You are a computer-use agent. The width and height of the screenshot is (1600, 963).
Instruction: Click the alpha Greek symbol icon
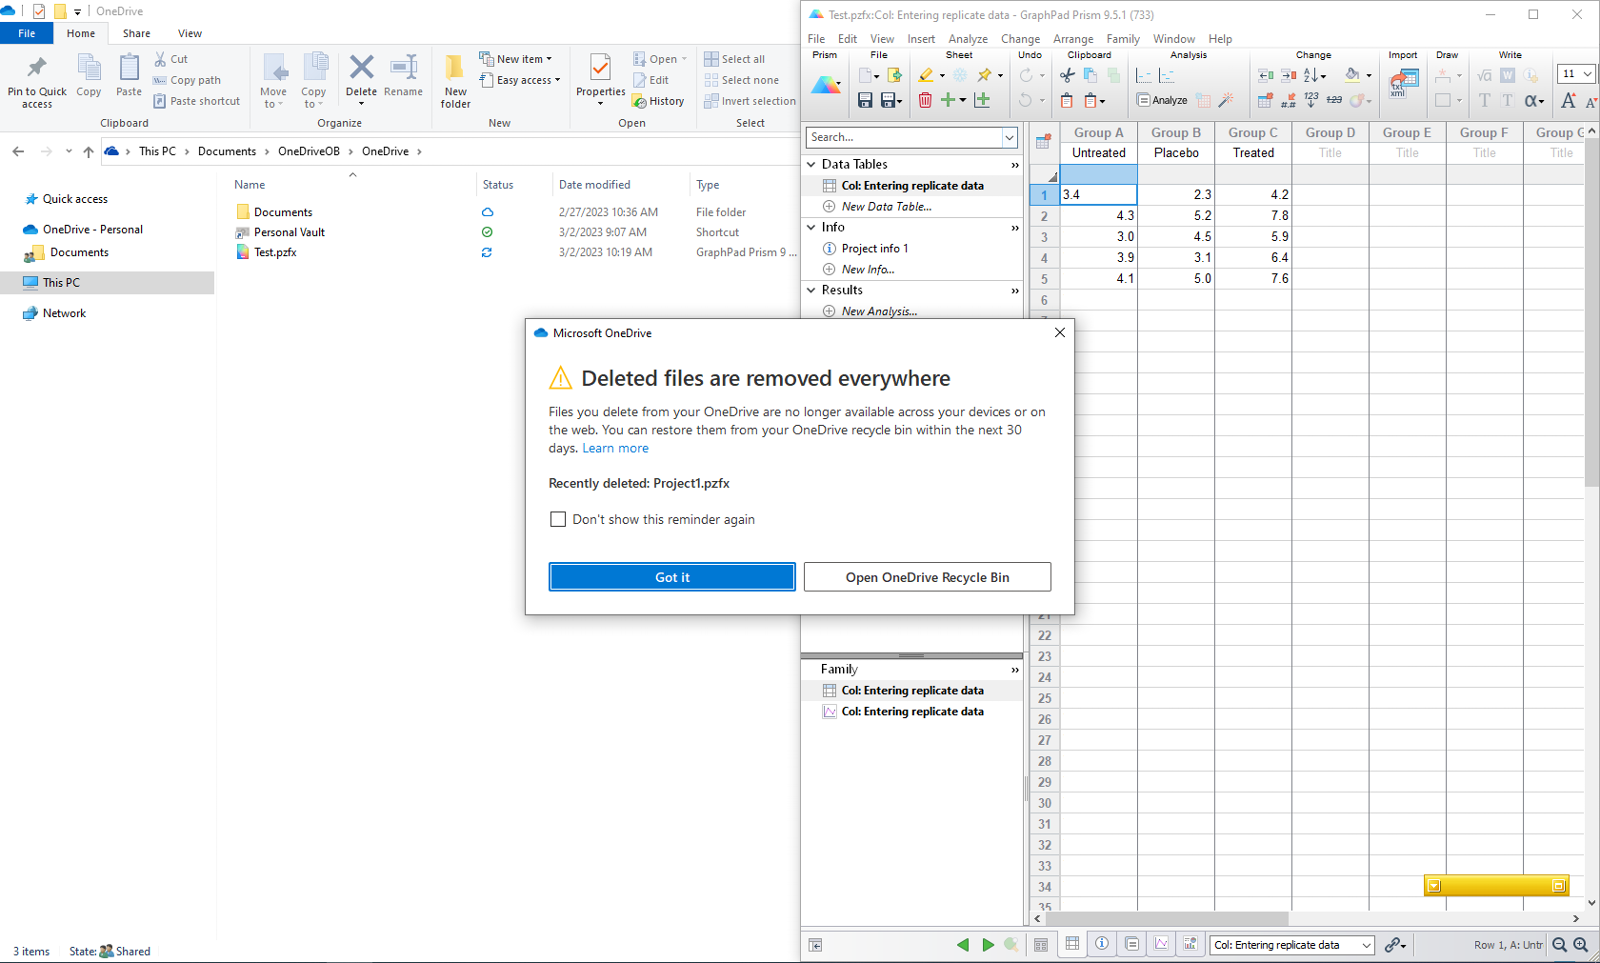click(x=1533, y=100)
